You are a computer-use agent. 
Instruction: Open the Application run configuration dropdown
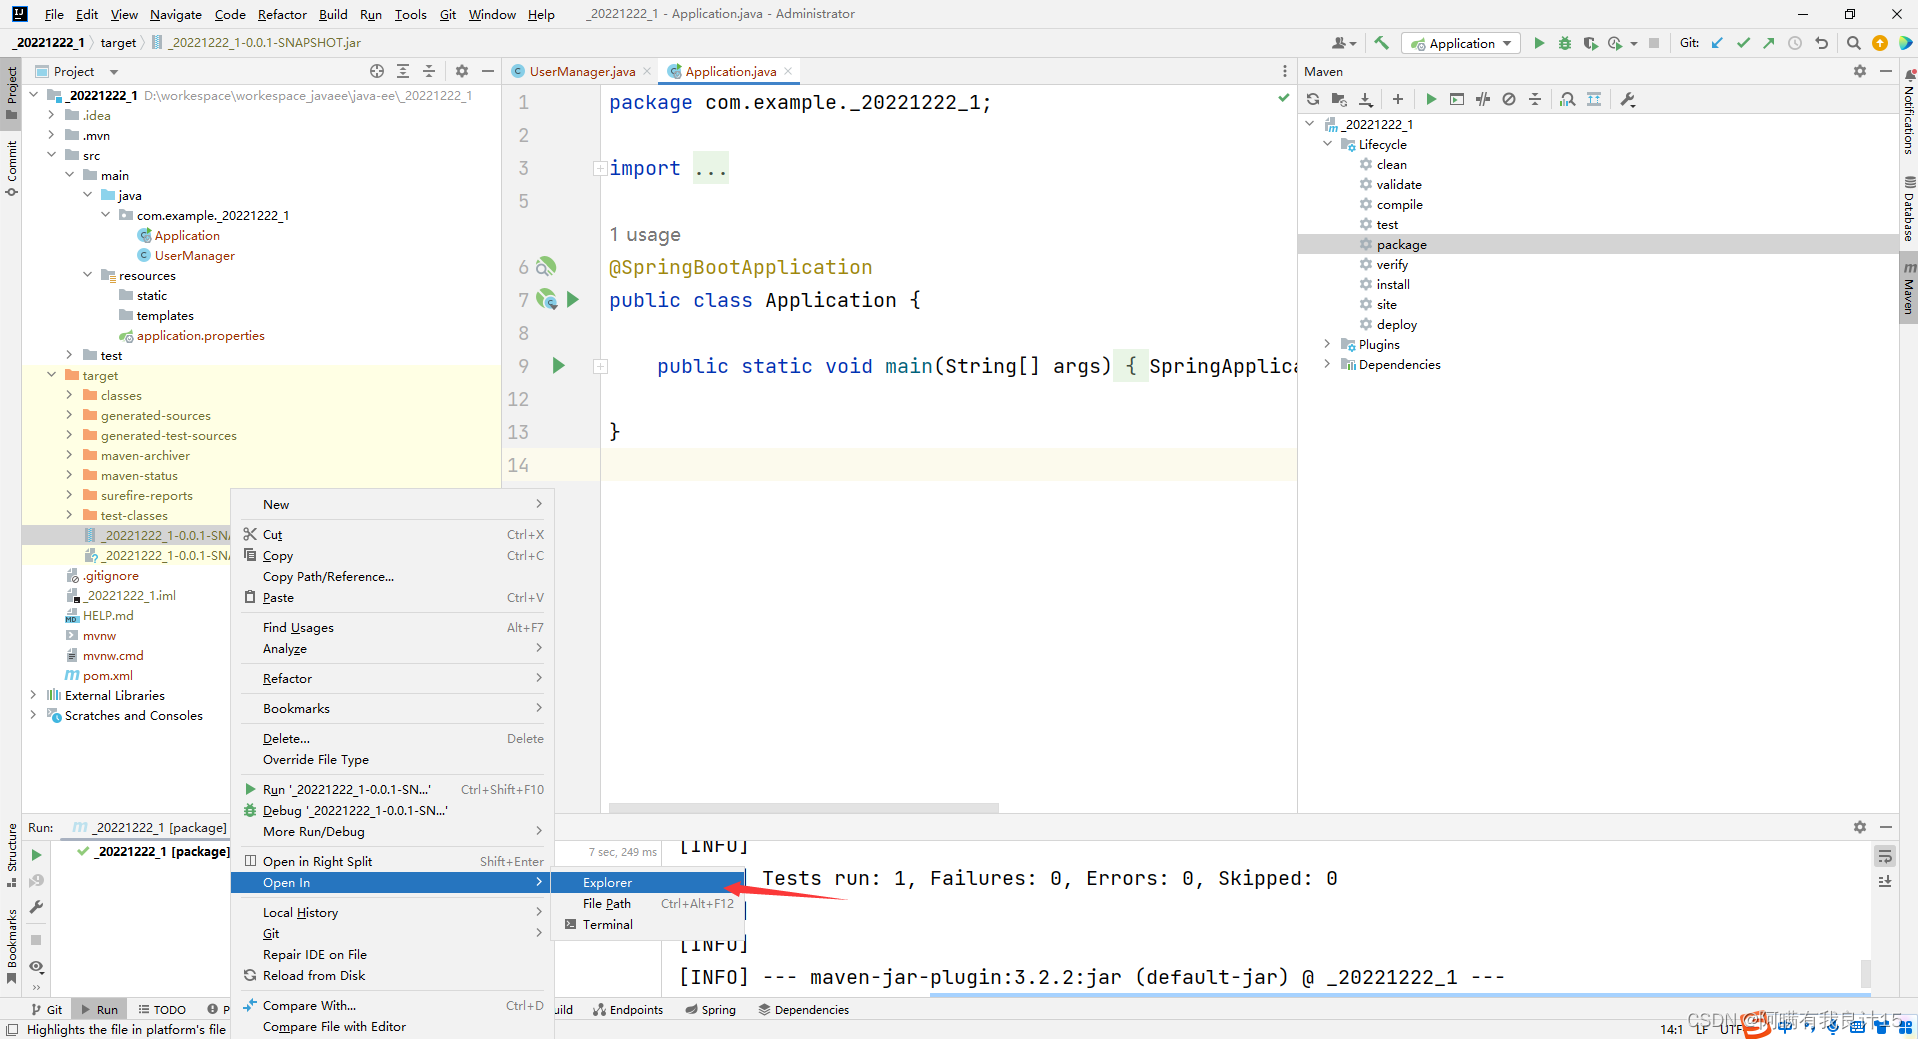1461,43
